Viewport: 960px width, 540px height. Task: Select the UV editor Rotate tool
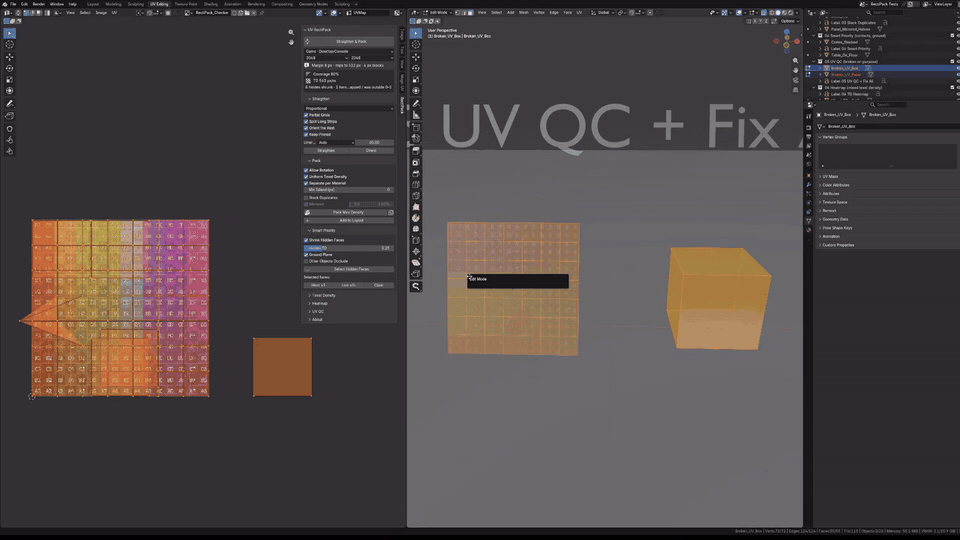[x=9, y=69]
